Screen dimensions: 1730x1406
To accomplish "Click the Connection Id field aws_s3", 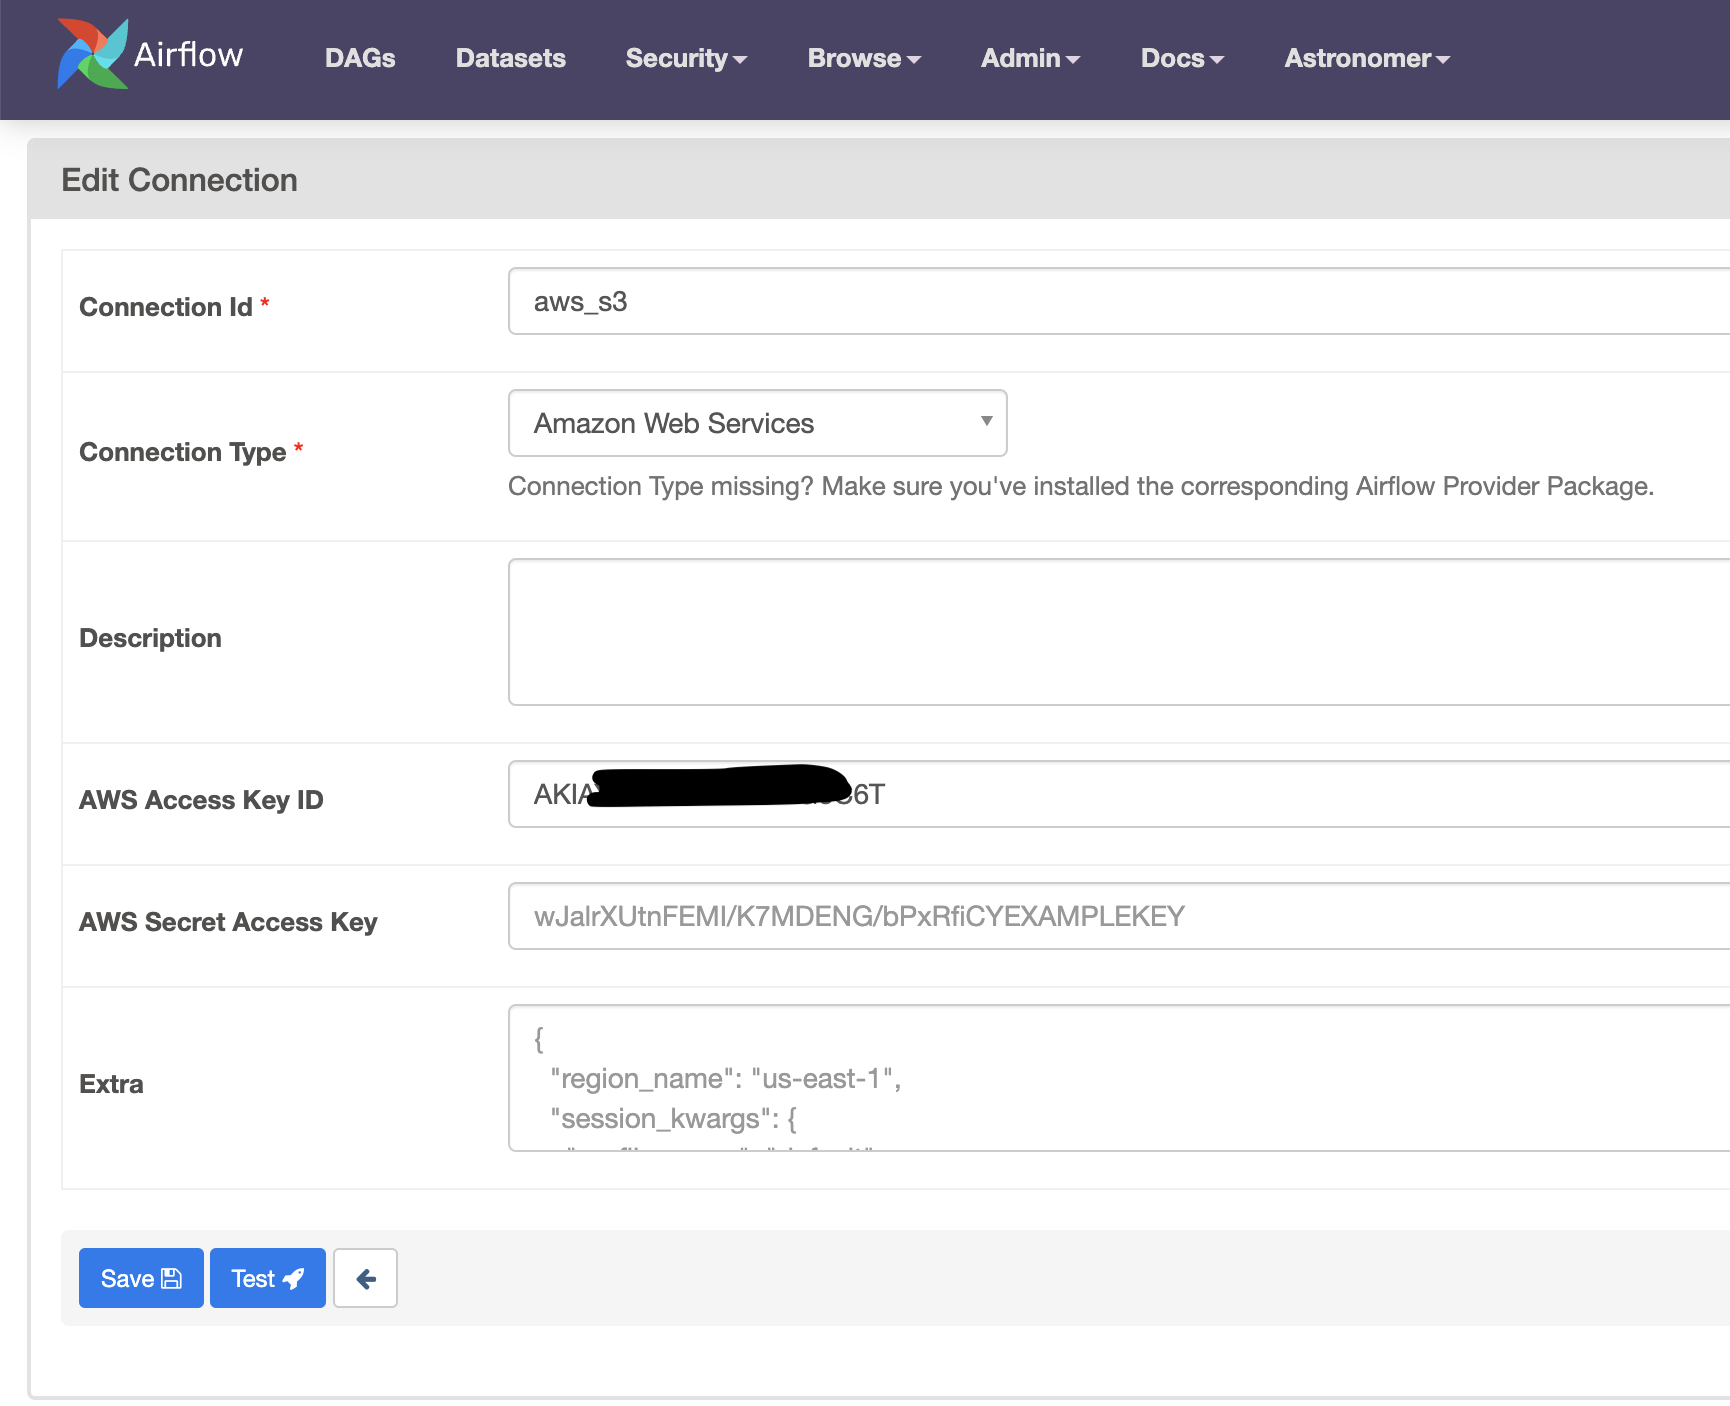I will pos(1119,301).
